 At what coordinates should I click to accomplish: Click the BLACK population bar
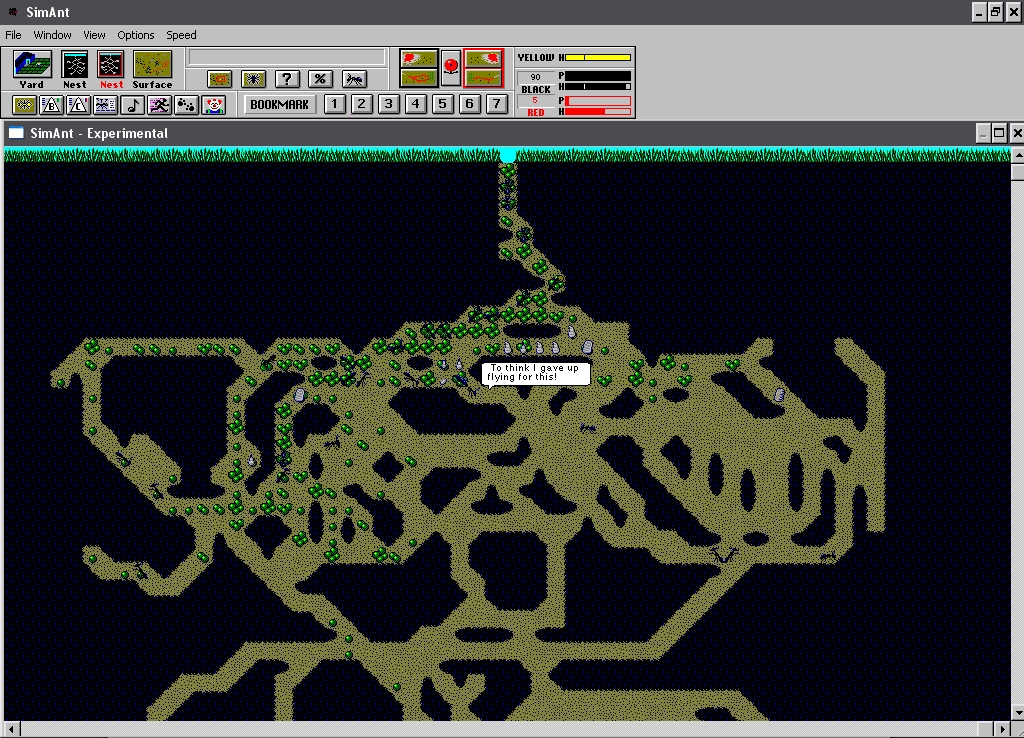[x=598, y=76]
